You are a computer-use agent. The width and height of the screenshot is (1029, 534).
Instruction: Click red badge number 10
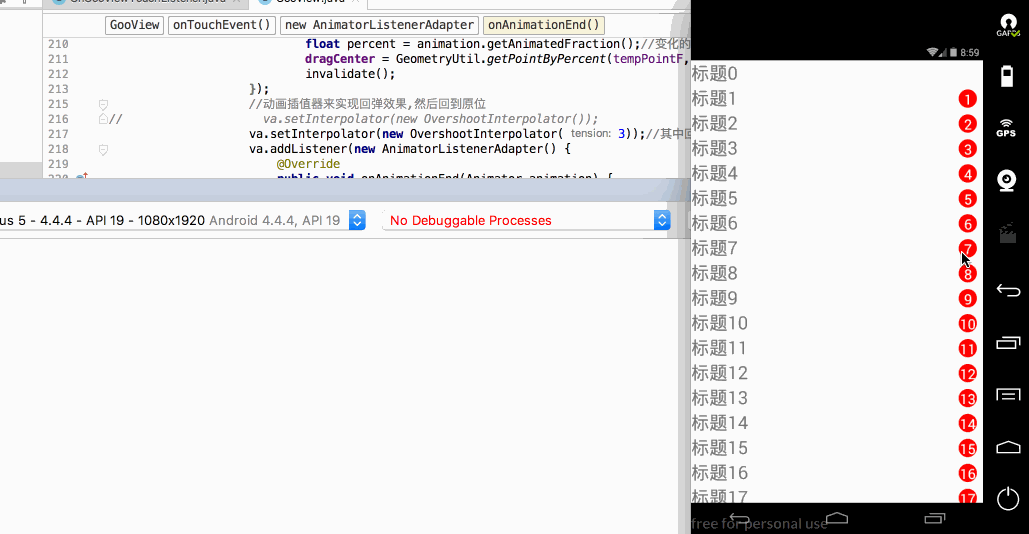[x=967, y=323]
